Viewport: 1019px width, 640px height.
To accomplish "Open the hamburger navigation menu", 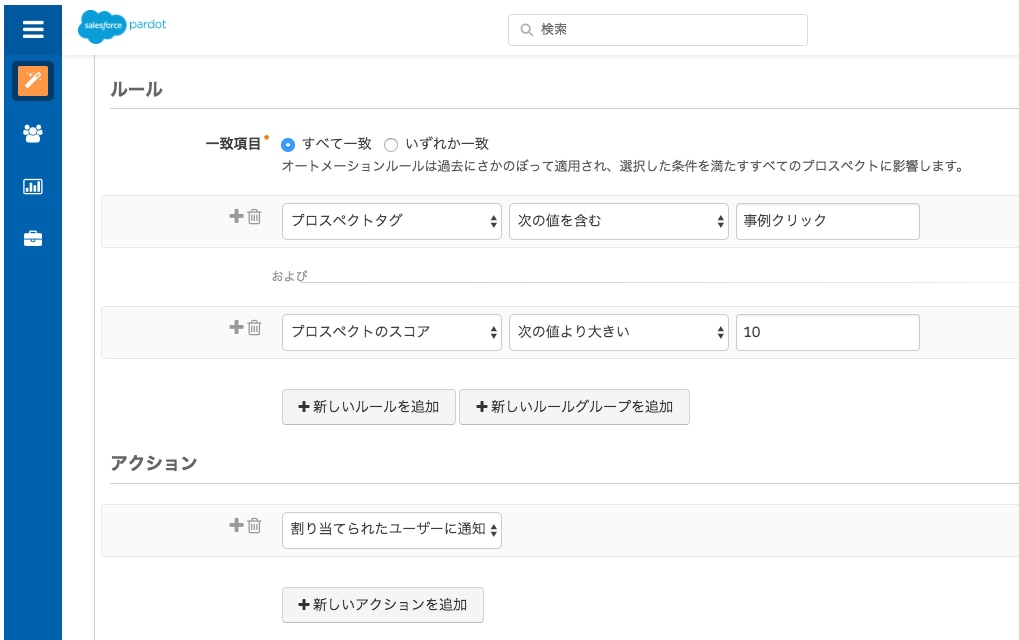I will pyautogui.click(x=33, y=29).
